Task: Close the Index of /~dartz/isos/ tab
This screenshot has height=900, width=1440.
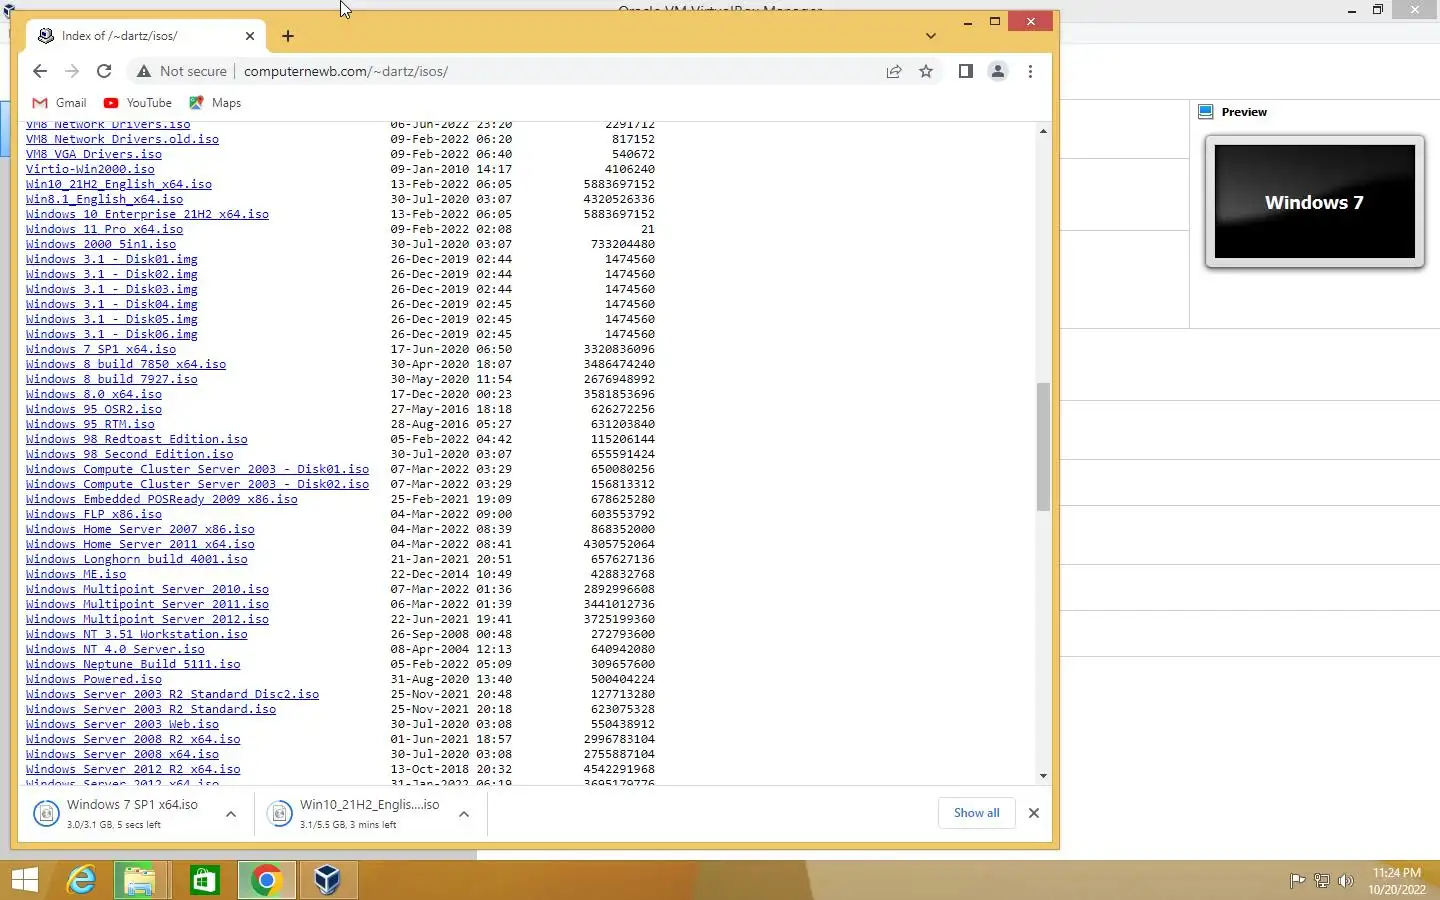Action: pyautogui.click(x=250, y=36)
